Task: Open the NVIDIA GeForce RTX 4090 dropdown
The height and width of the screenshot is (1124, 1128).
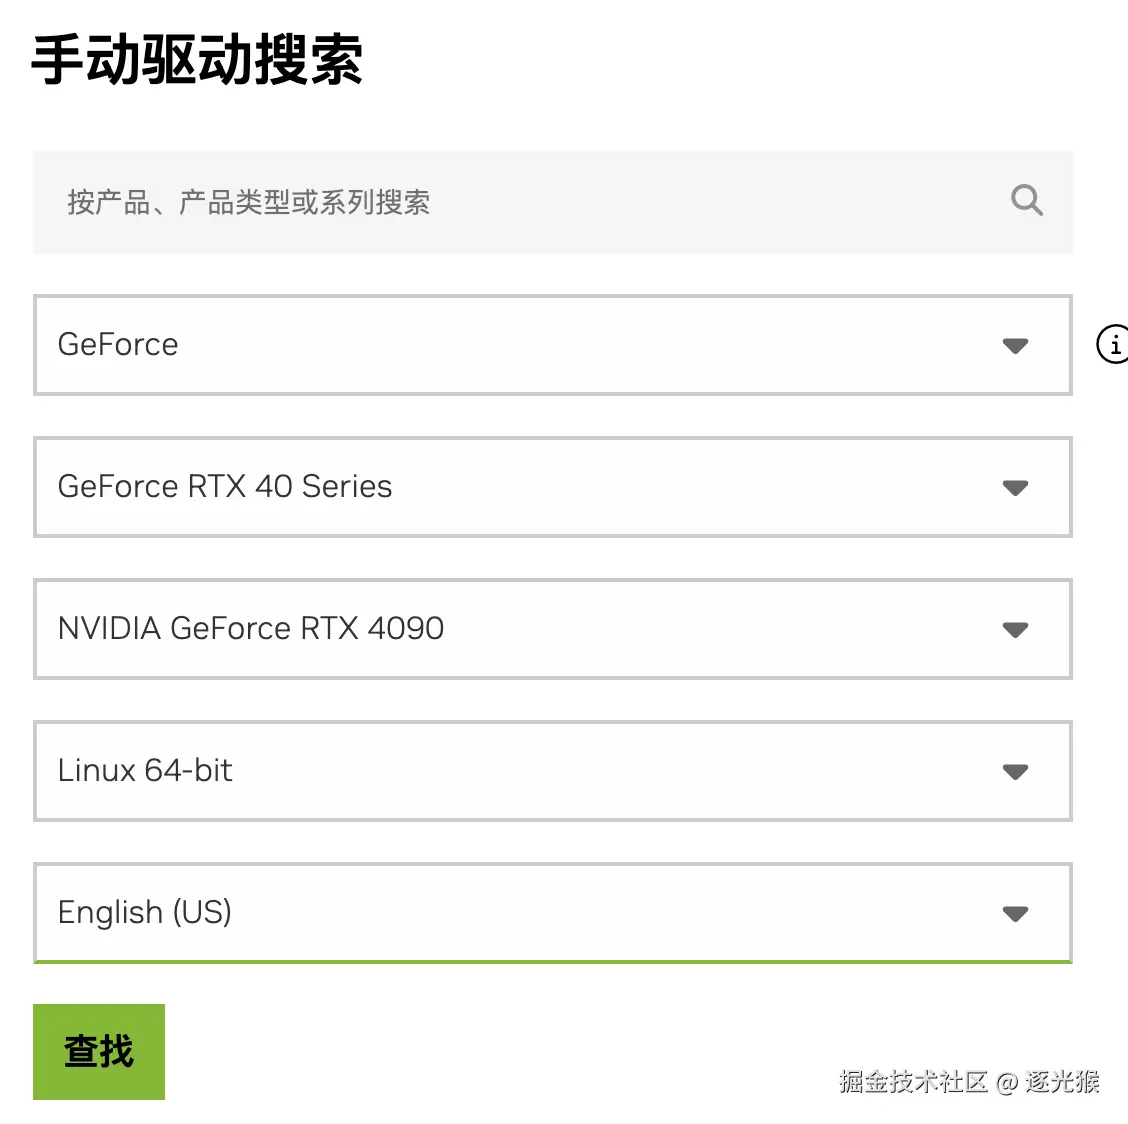Action: tap(552, 629)
